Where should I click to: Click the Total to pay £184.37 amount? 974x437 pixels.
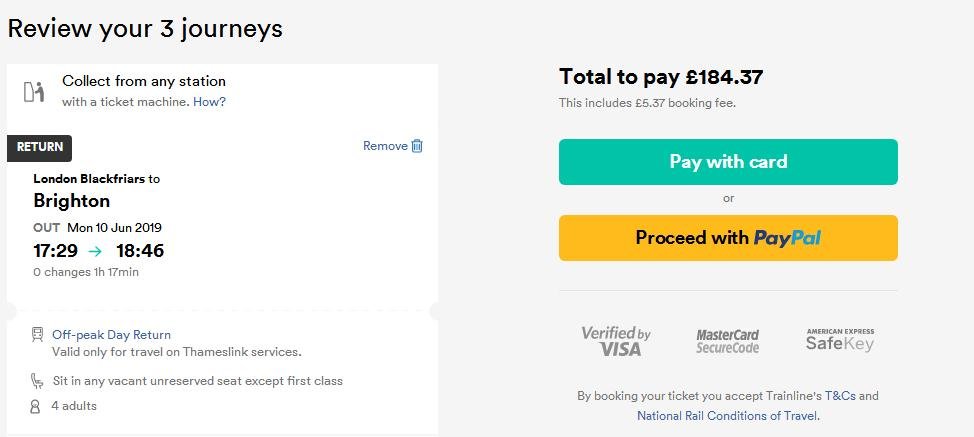(x=661, y=77)
